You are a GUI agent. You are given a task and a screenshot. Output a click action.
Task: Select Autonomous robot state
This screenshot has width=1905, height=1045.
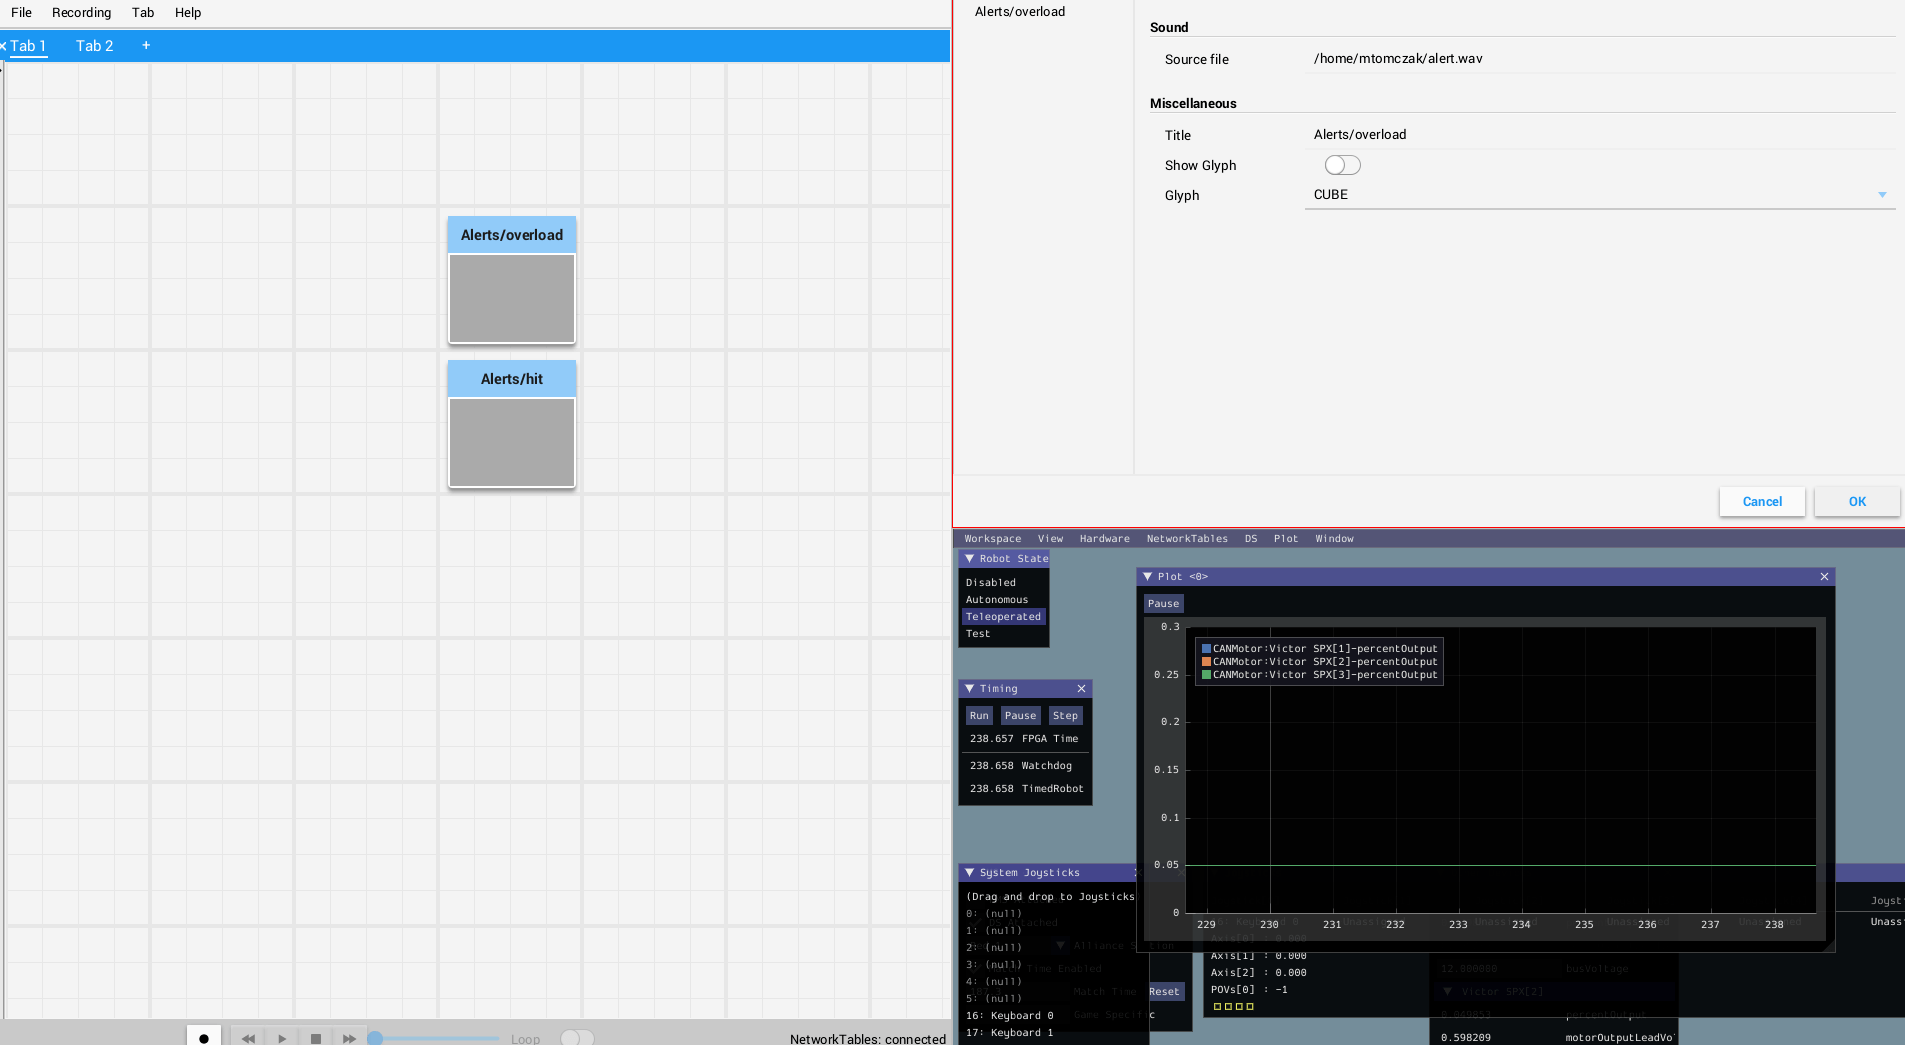pos(996,599)
